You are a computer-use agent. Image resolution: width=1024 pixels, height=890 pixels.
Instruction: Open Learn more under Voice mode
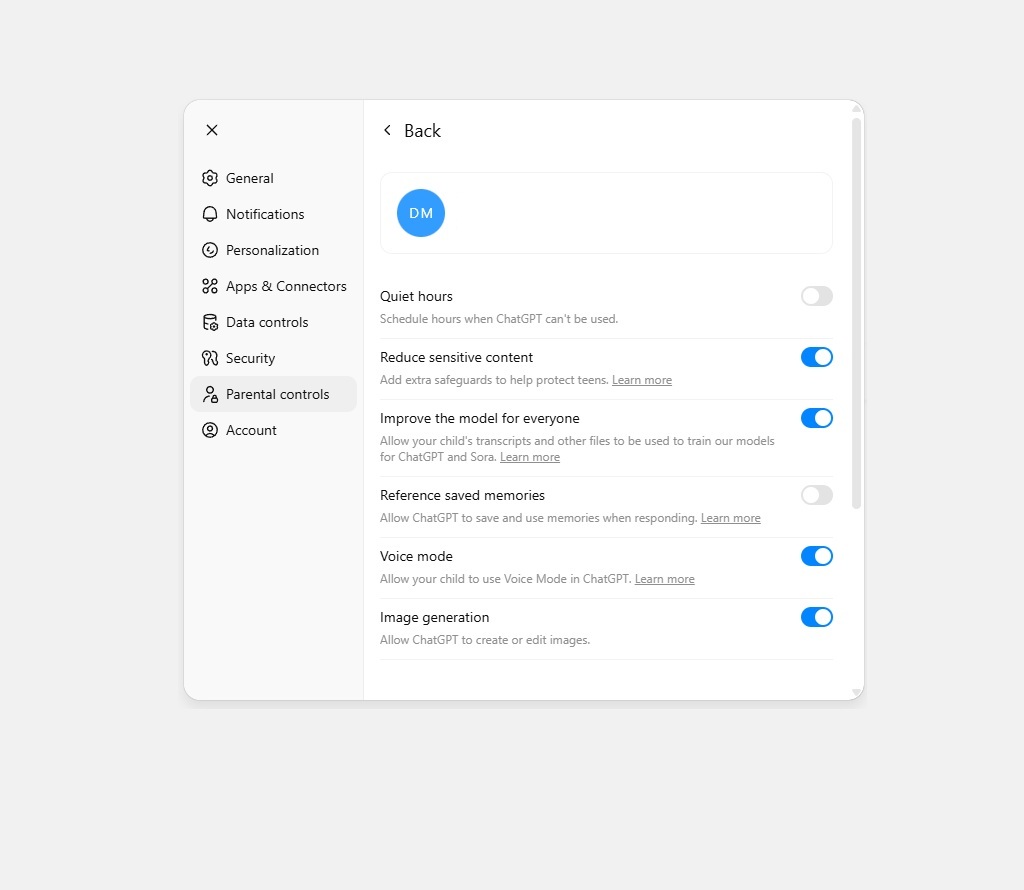pos(664,579)
